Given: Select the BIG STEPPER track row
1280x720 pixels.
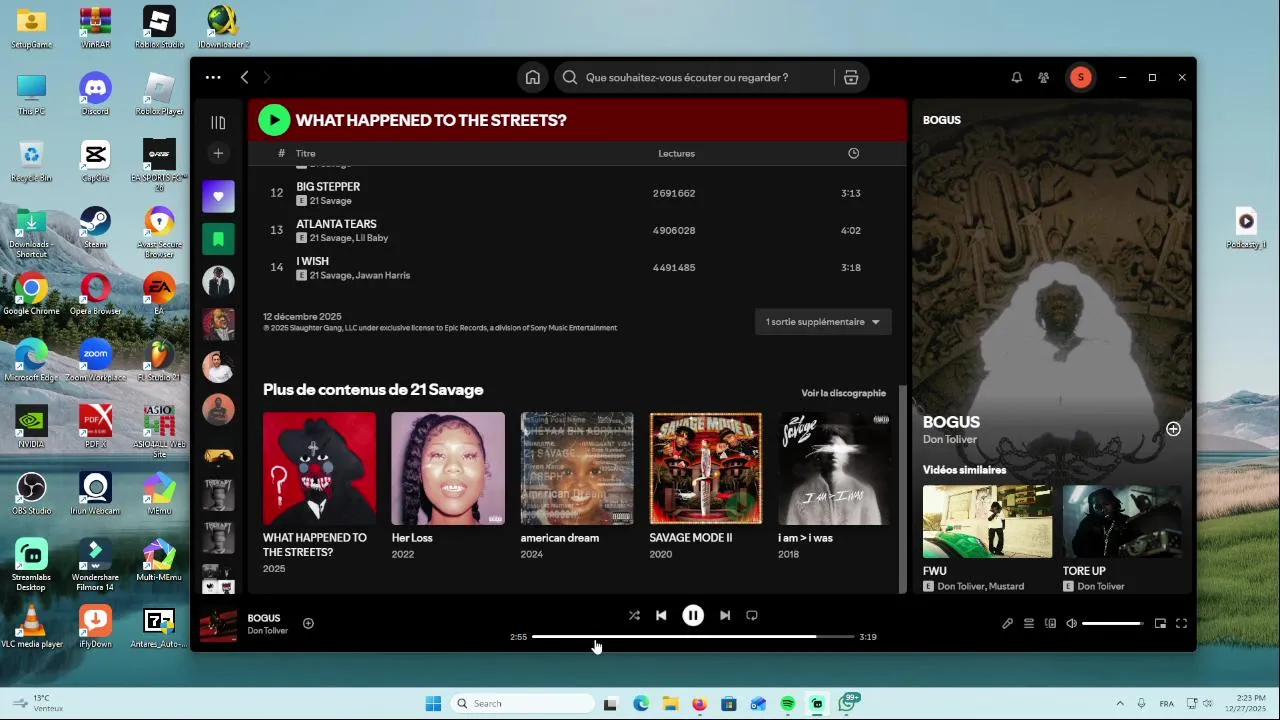Looking at the screenshot, I should pyautogui.click(x=577, y=193).
